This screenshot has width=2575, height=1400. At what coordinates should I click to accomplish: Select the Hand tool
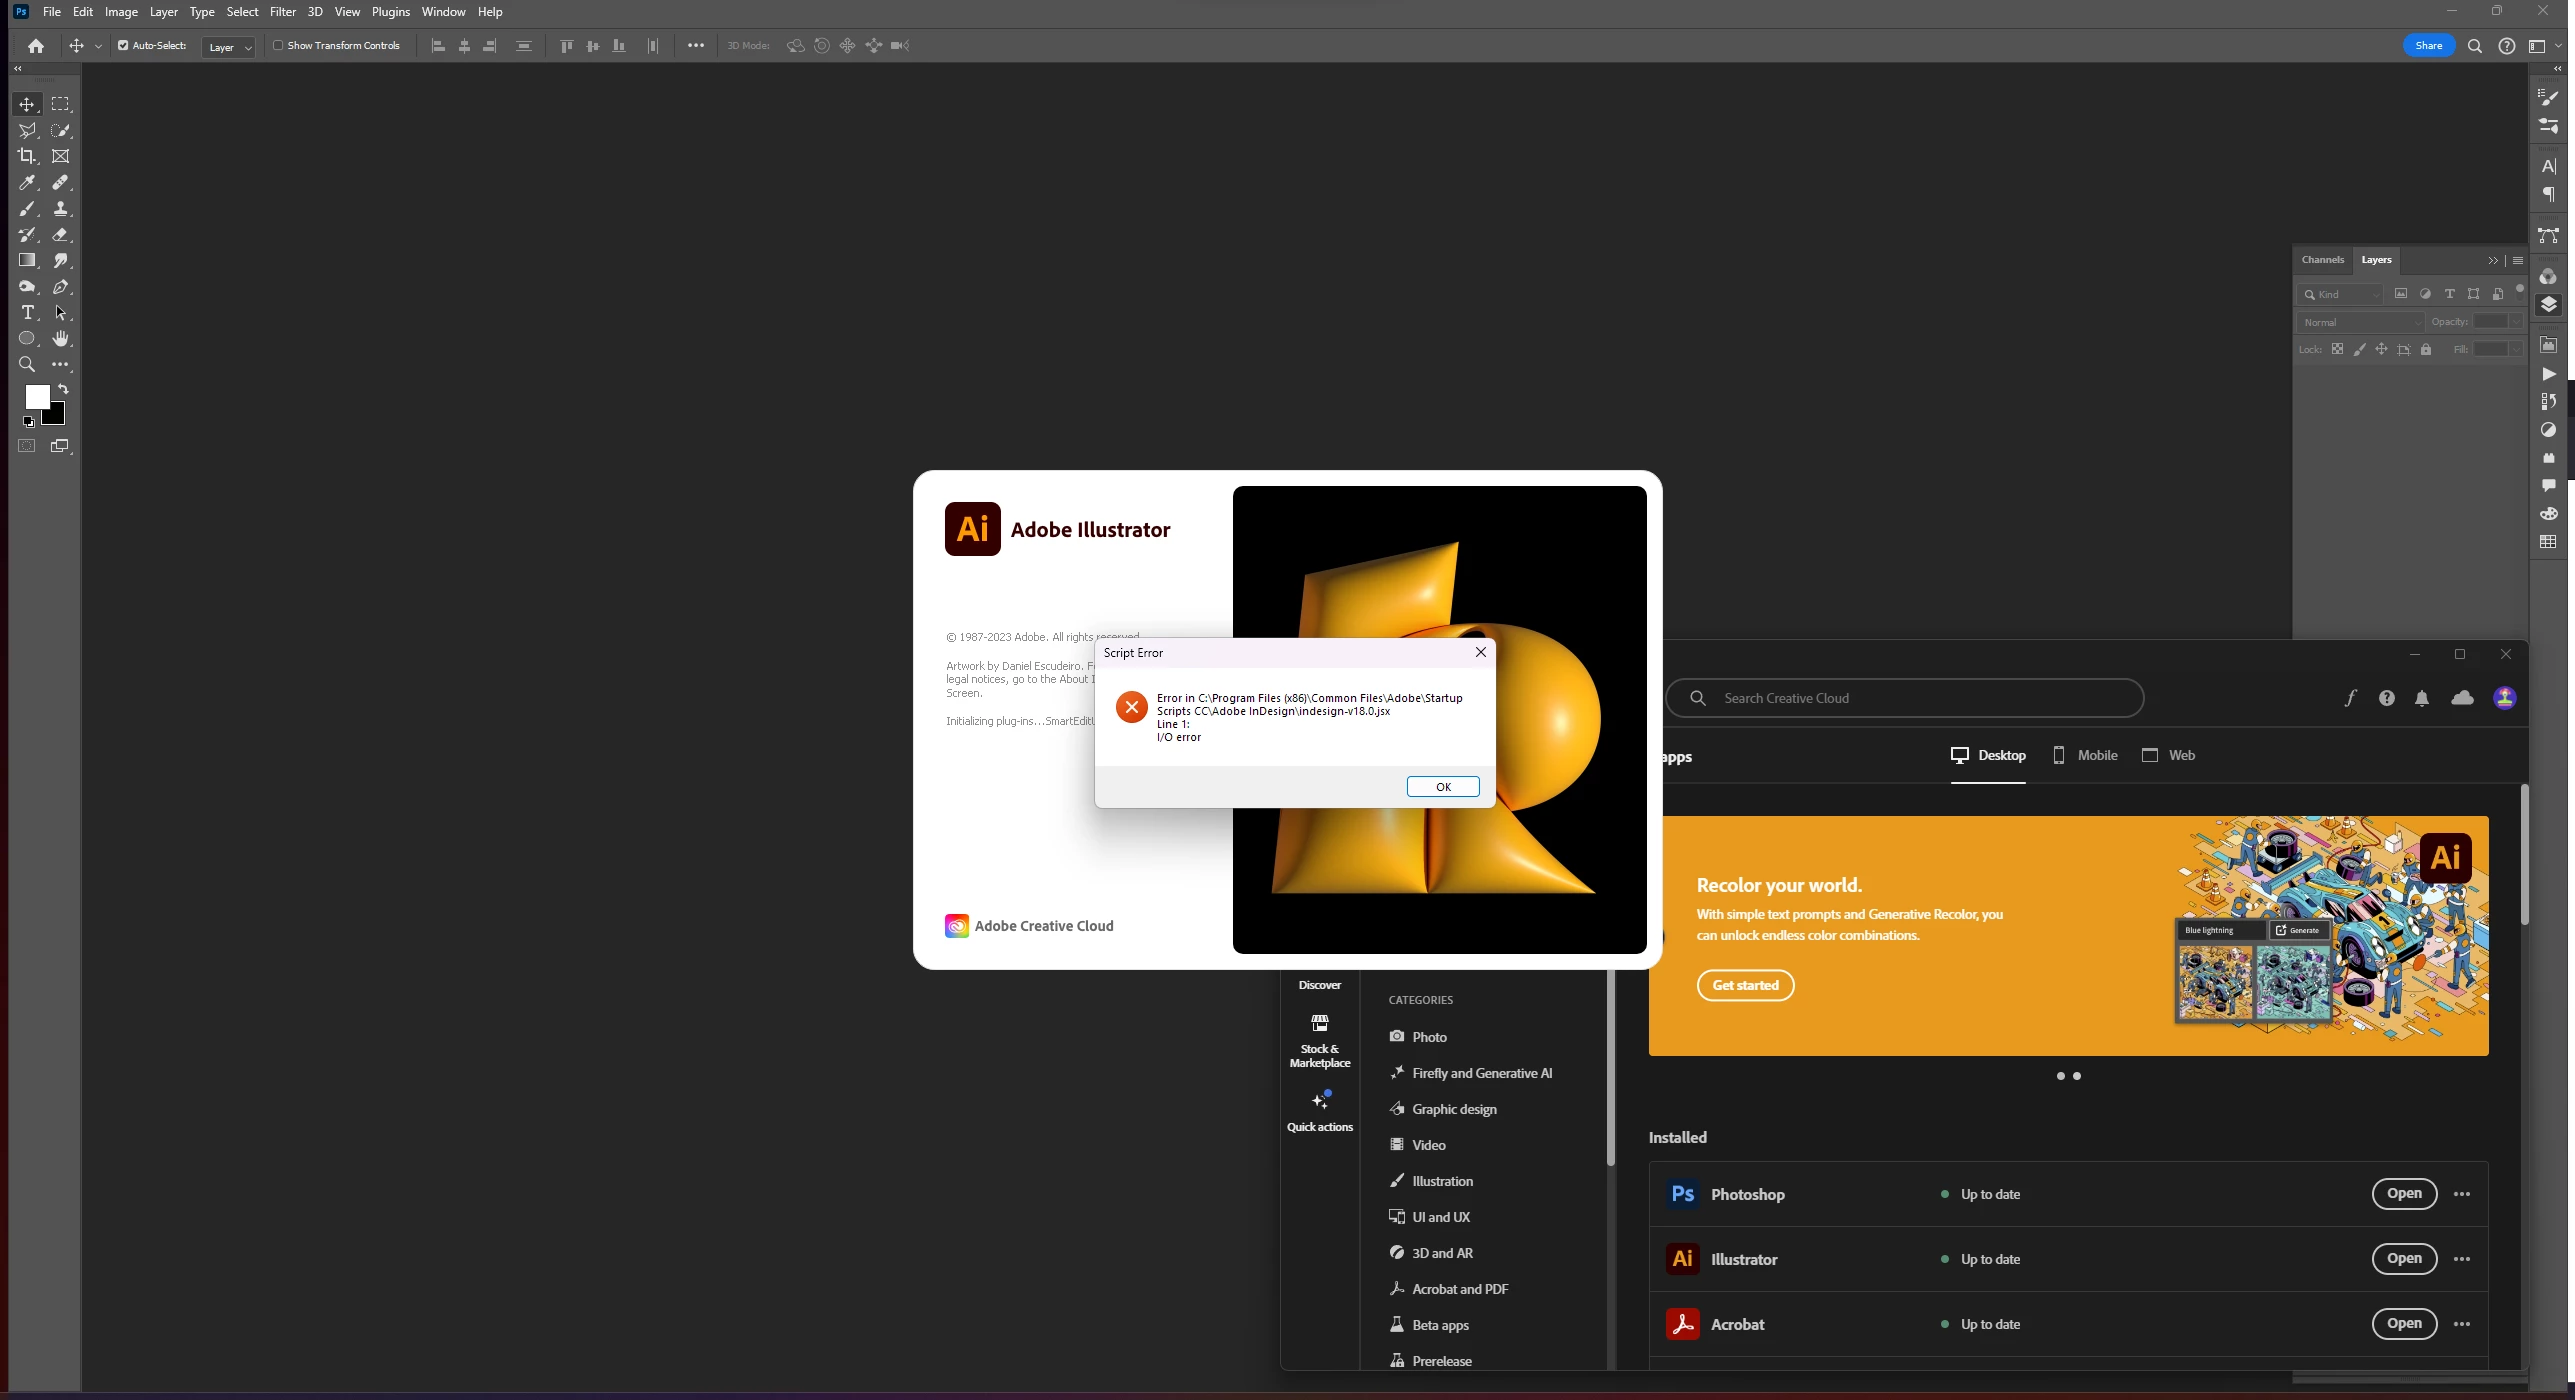point(61,339)
